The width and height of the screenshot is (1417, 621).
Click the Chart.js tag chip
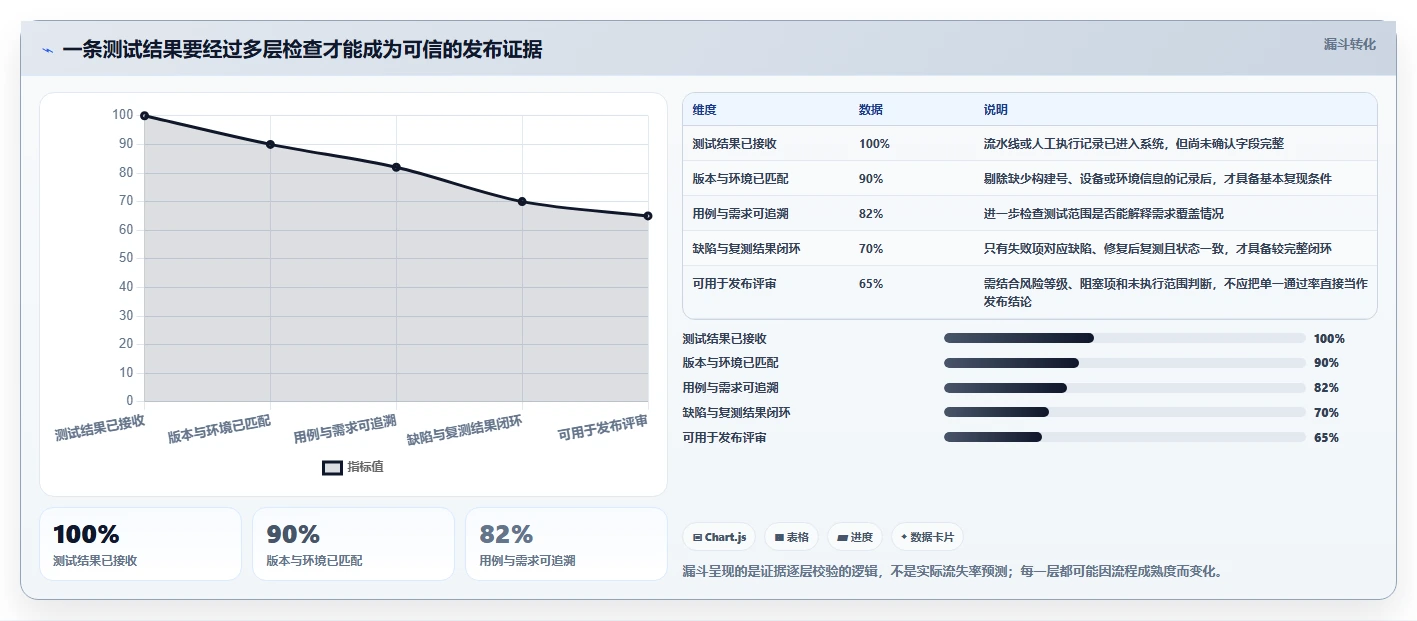click(719, 537)
